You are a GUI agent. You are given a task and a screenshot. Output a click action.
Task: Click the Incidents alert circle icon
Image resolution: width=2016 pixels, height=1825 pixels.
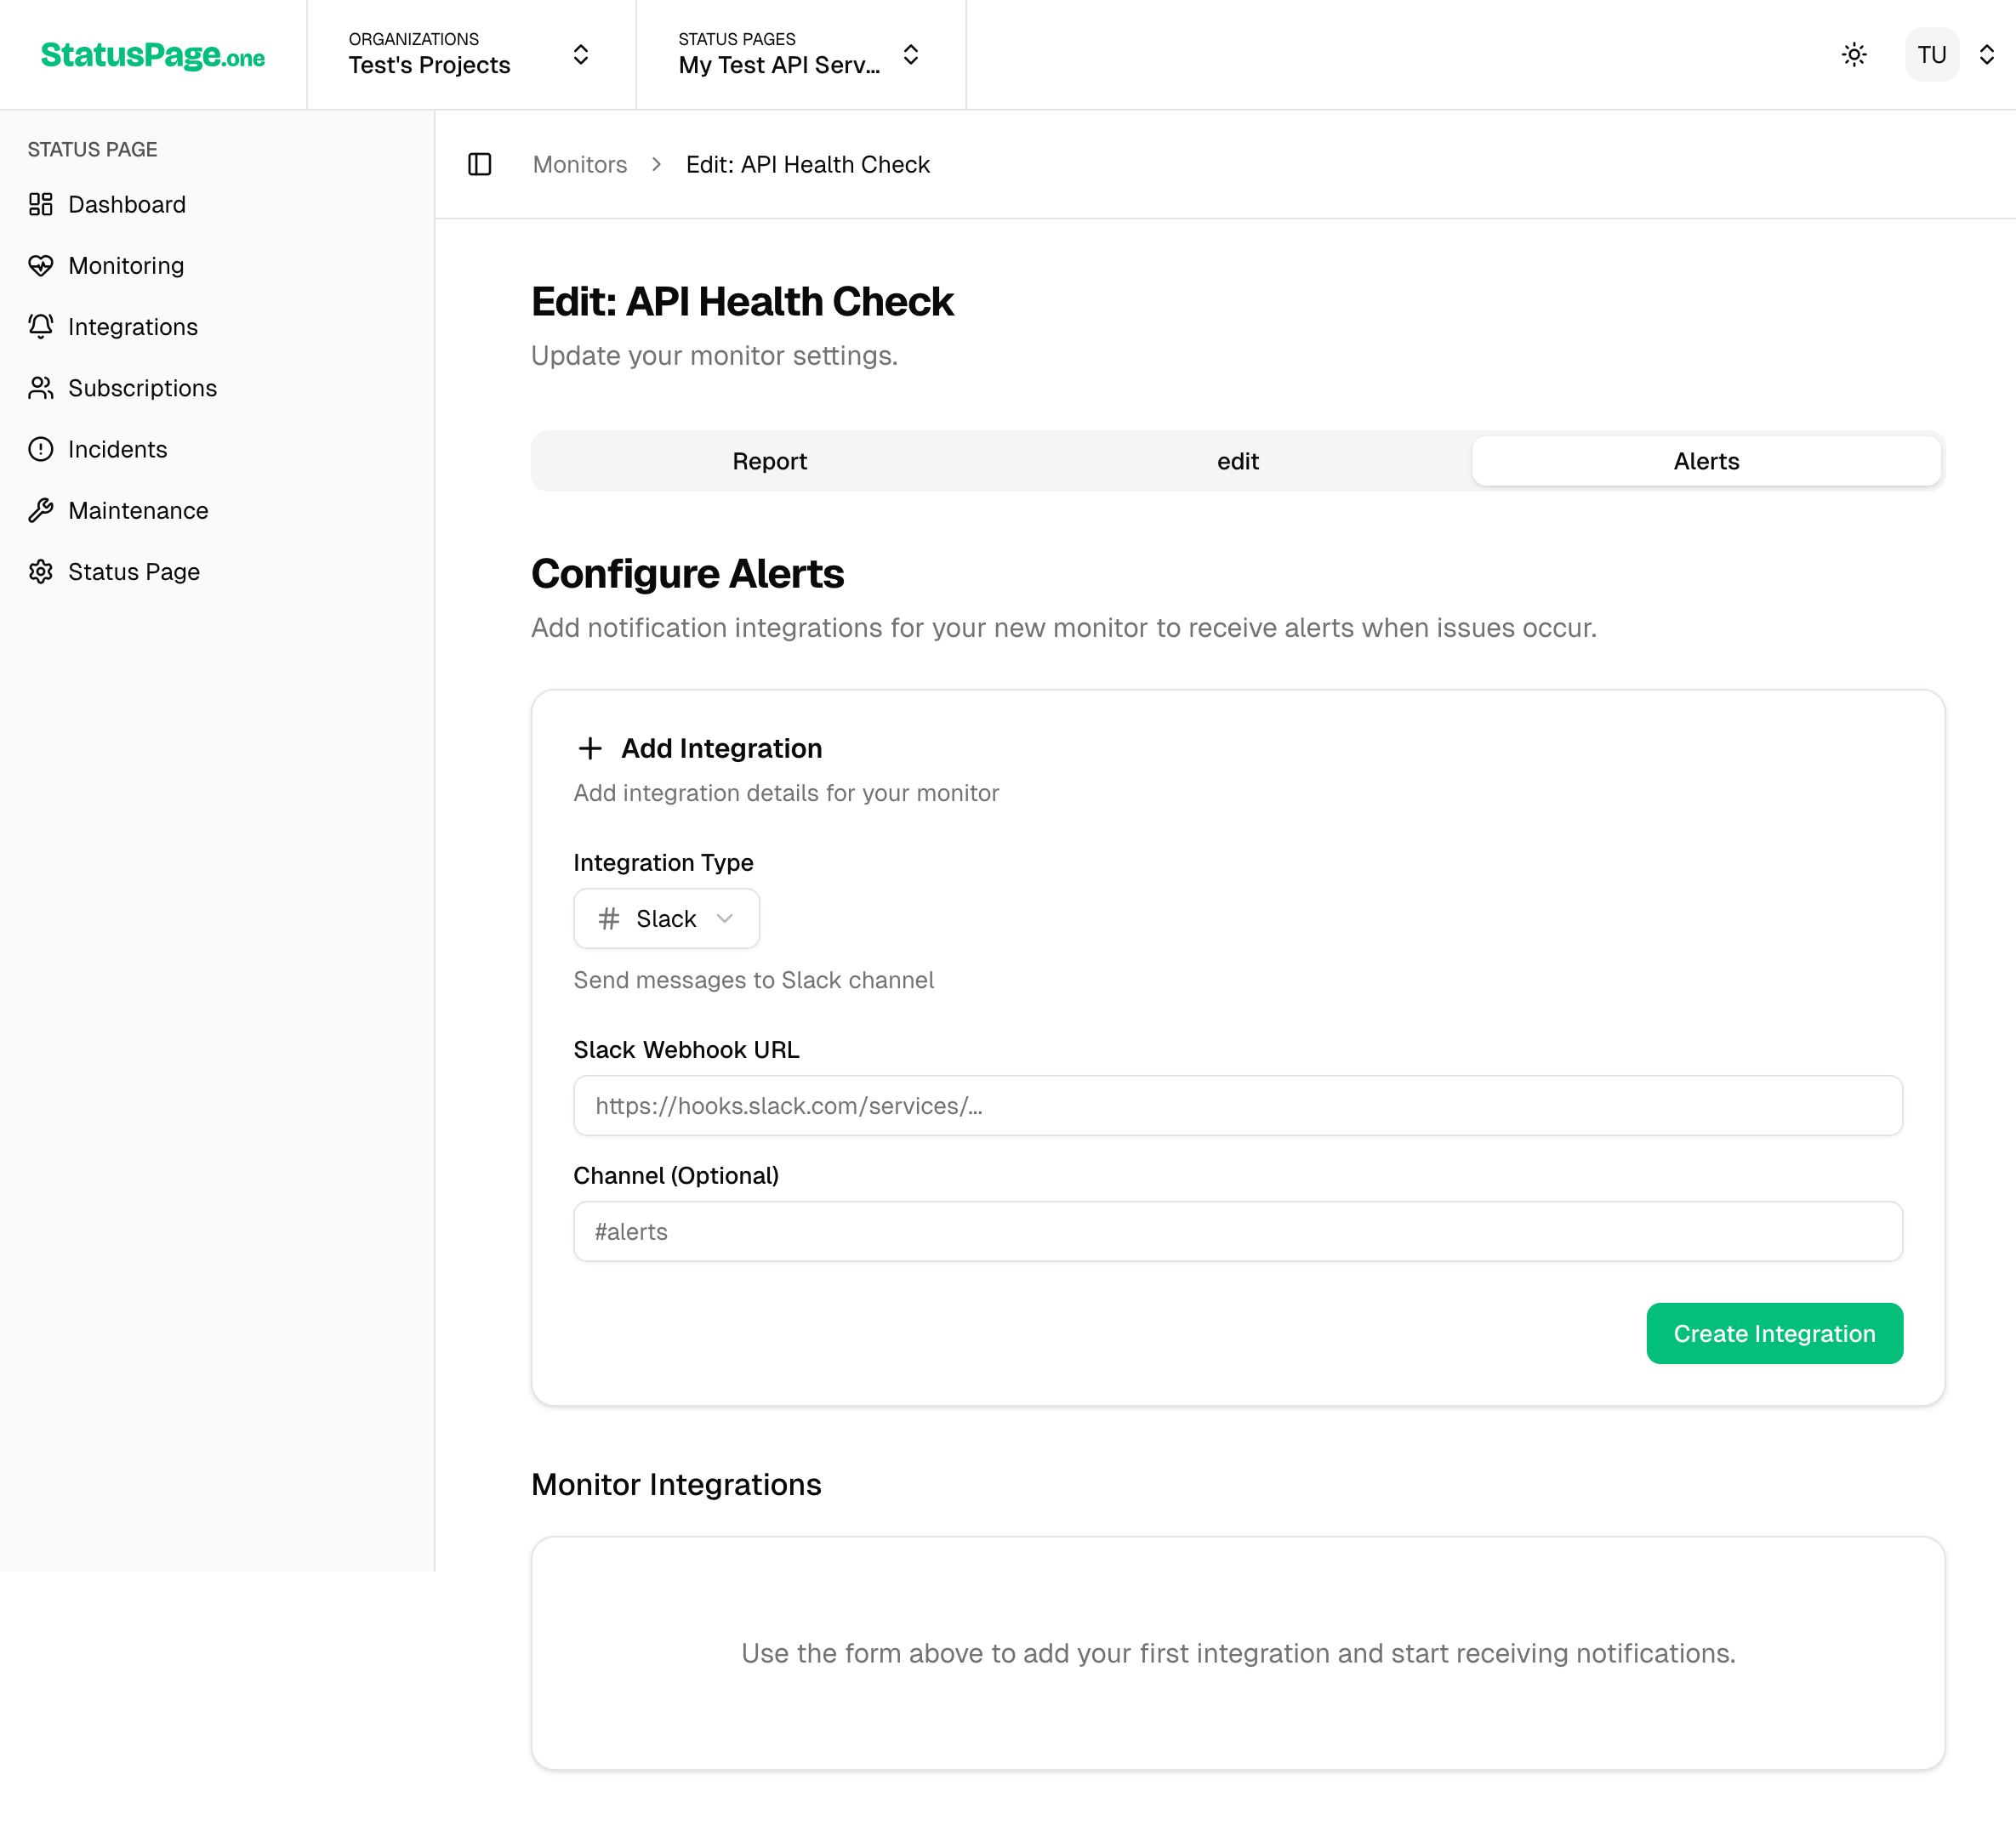[x=41, y=449]
